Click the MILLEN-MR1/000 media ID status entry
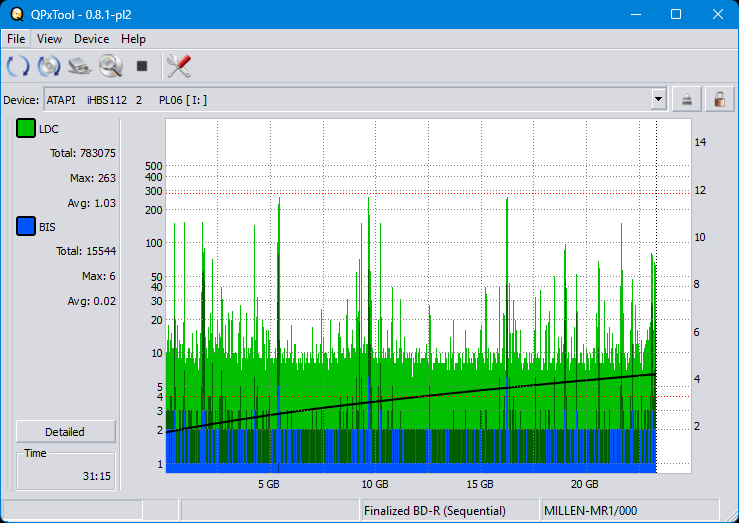 tap(630, 511)
